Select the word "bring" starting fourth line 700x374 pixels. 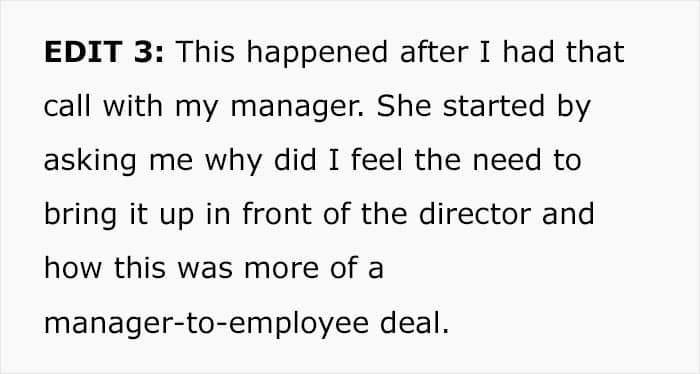click(81, 216)
